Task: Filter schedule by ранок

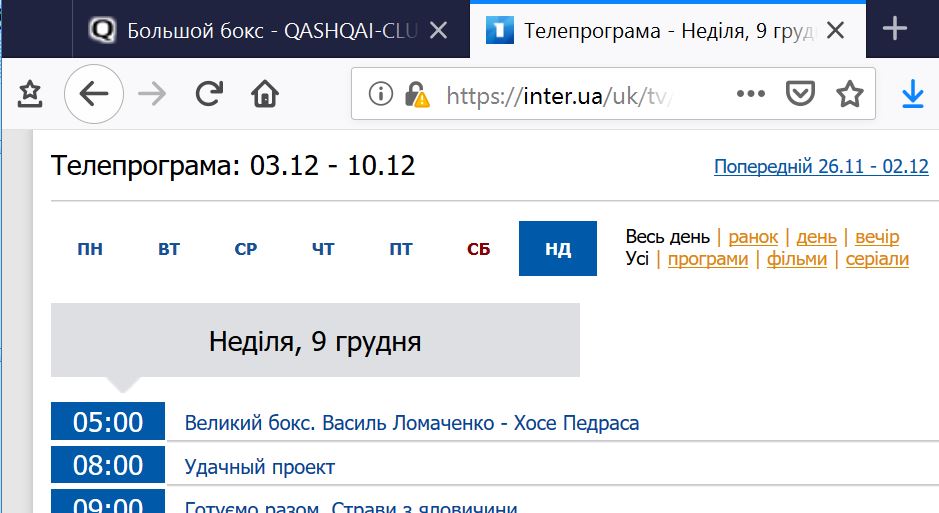Action: (x=753, y=237)
